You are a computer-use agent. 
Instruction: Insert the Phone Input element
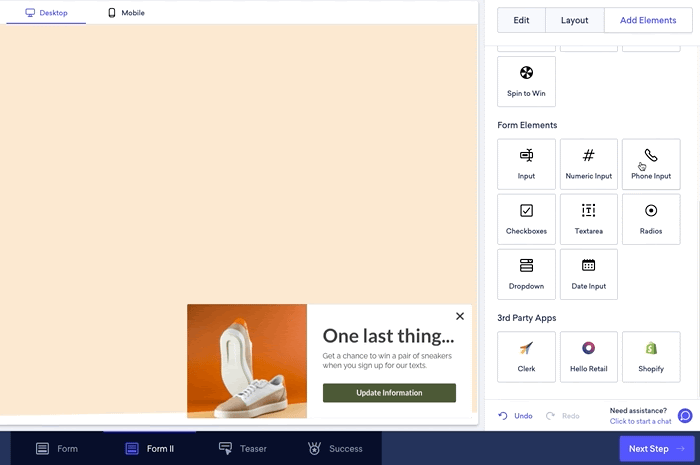click(x=650, y=164)
